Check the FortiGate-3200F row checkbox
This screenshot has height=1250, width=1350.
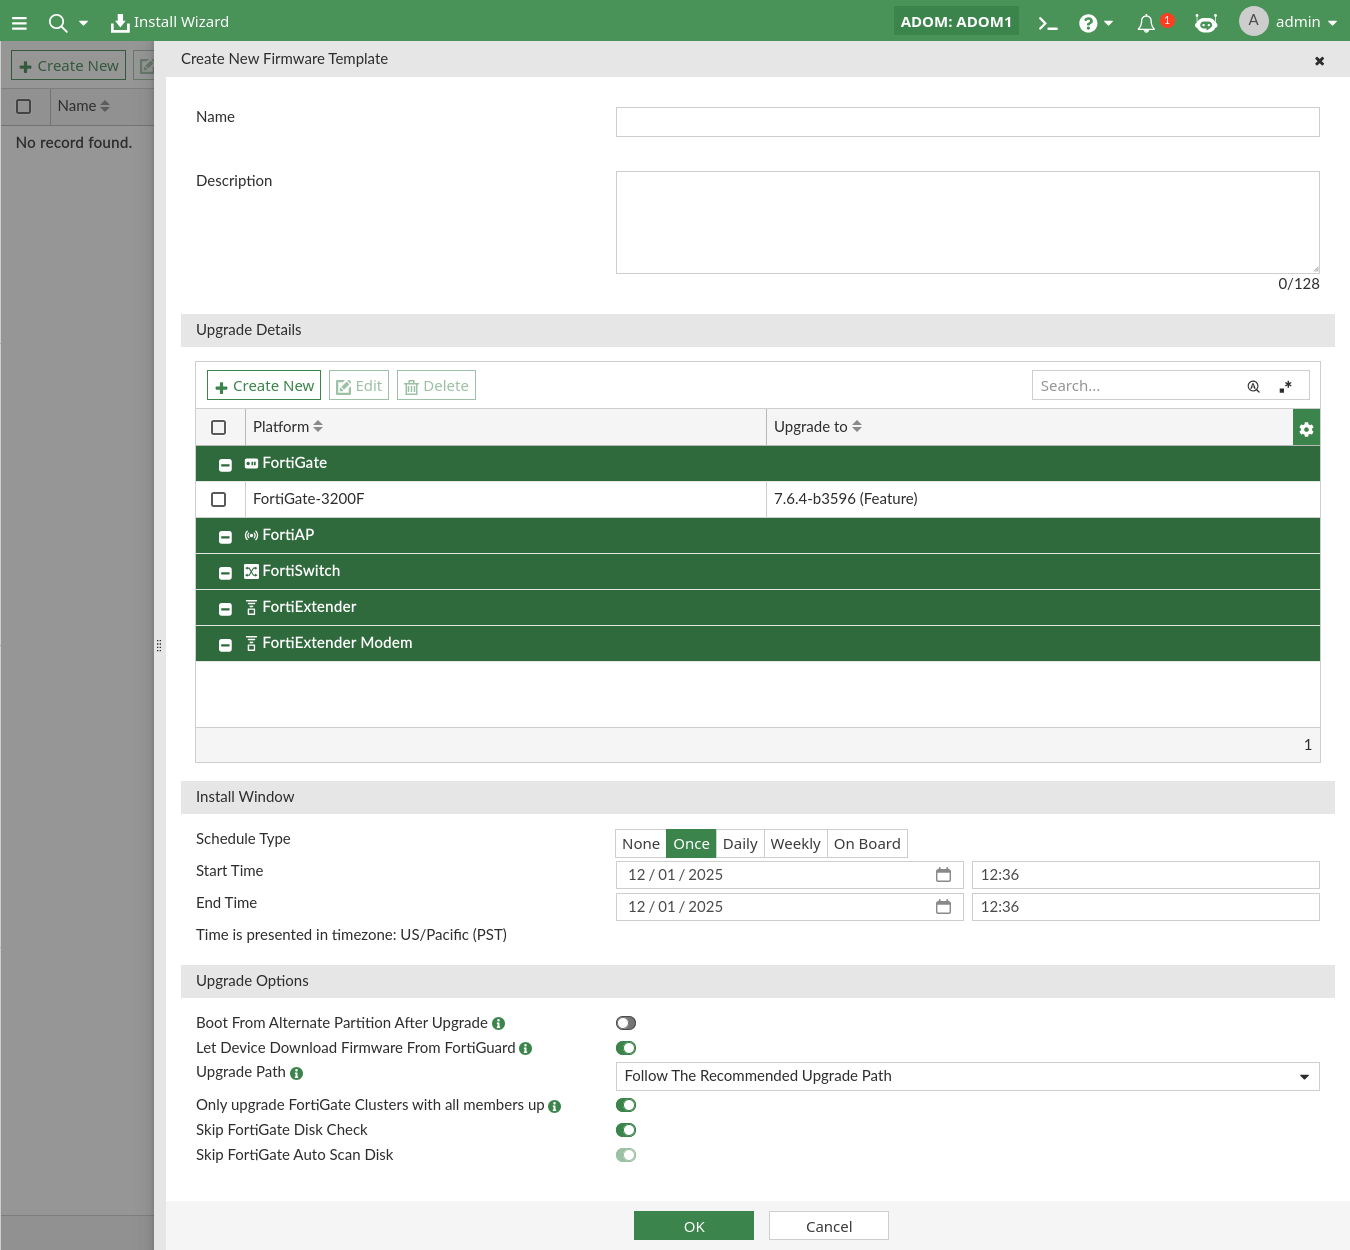coord(219,499)
